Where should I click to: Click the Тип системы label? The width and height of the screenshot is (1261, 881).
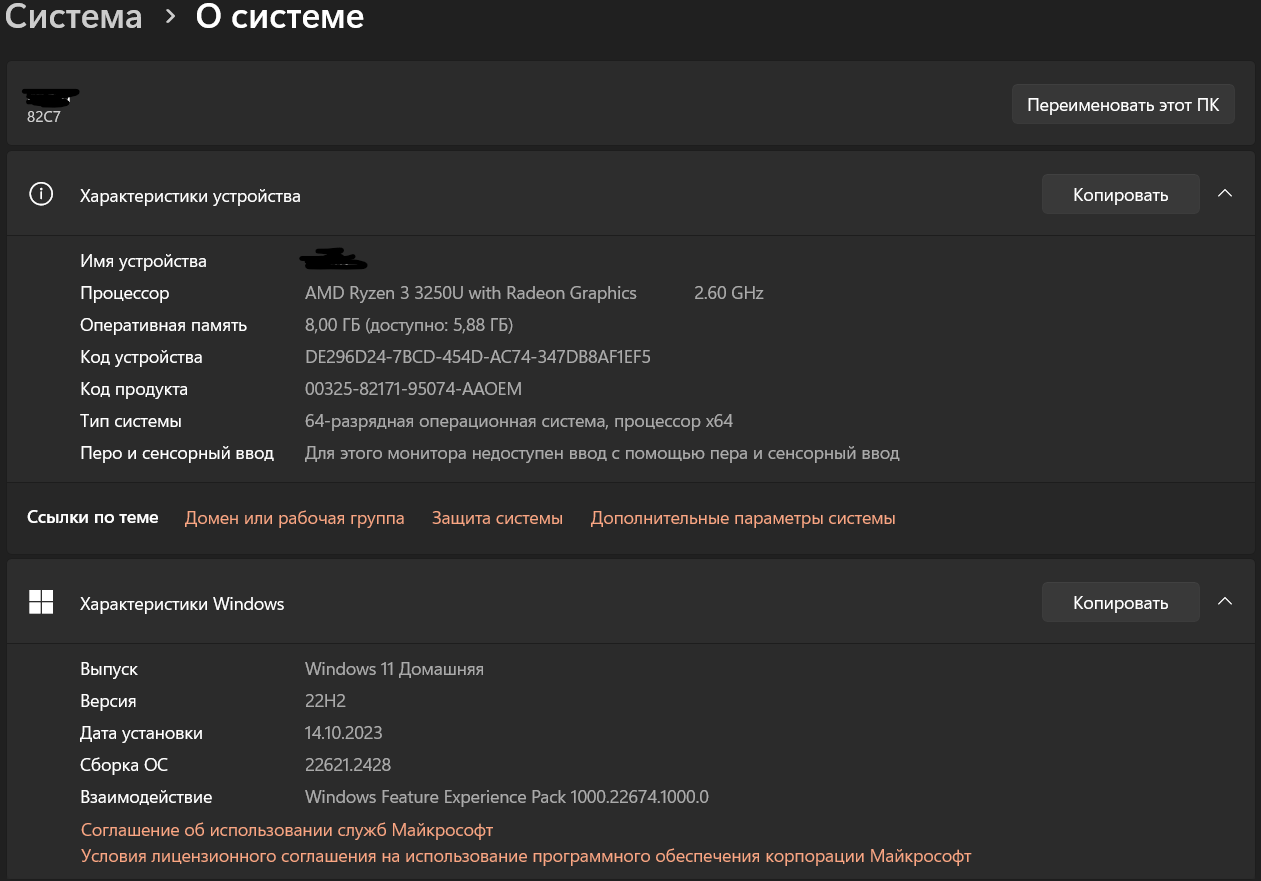[x=131, y=421]
